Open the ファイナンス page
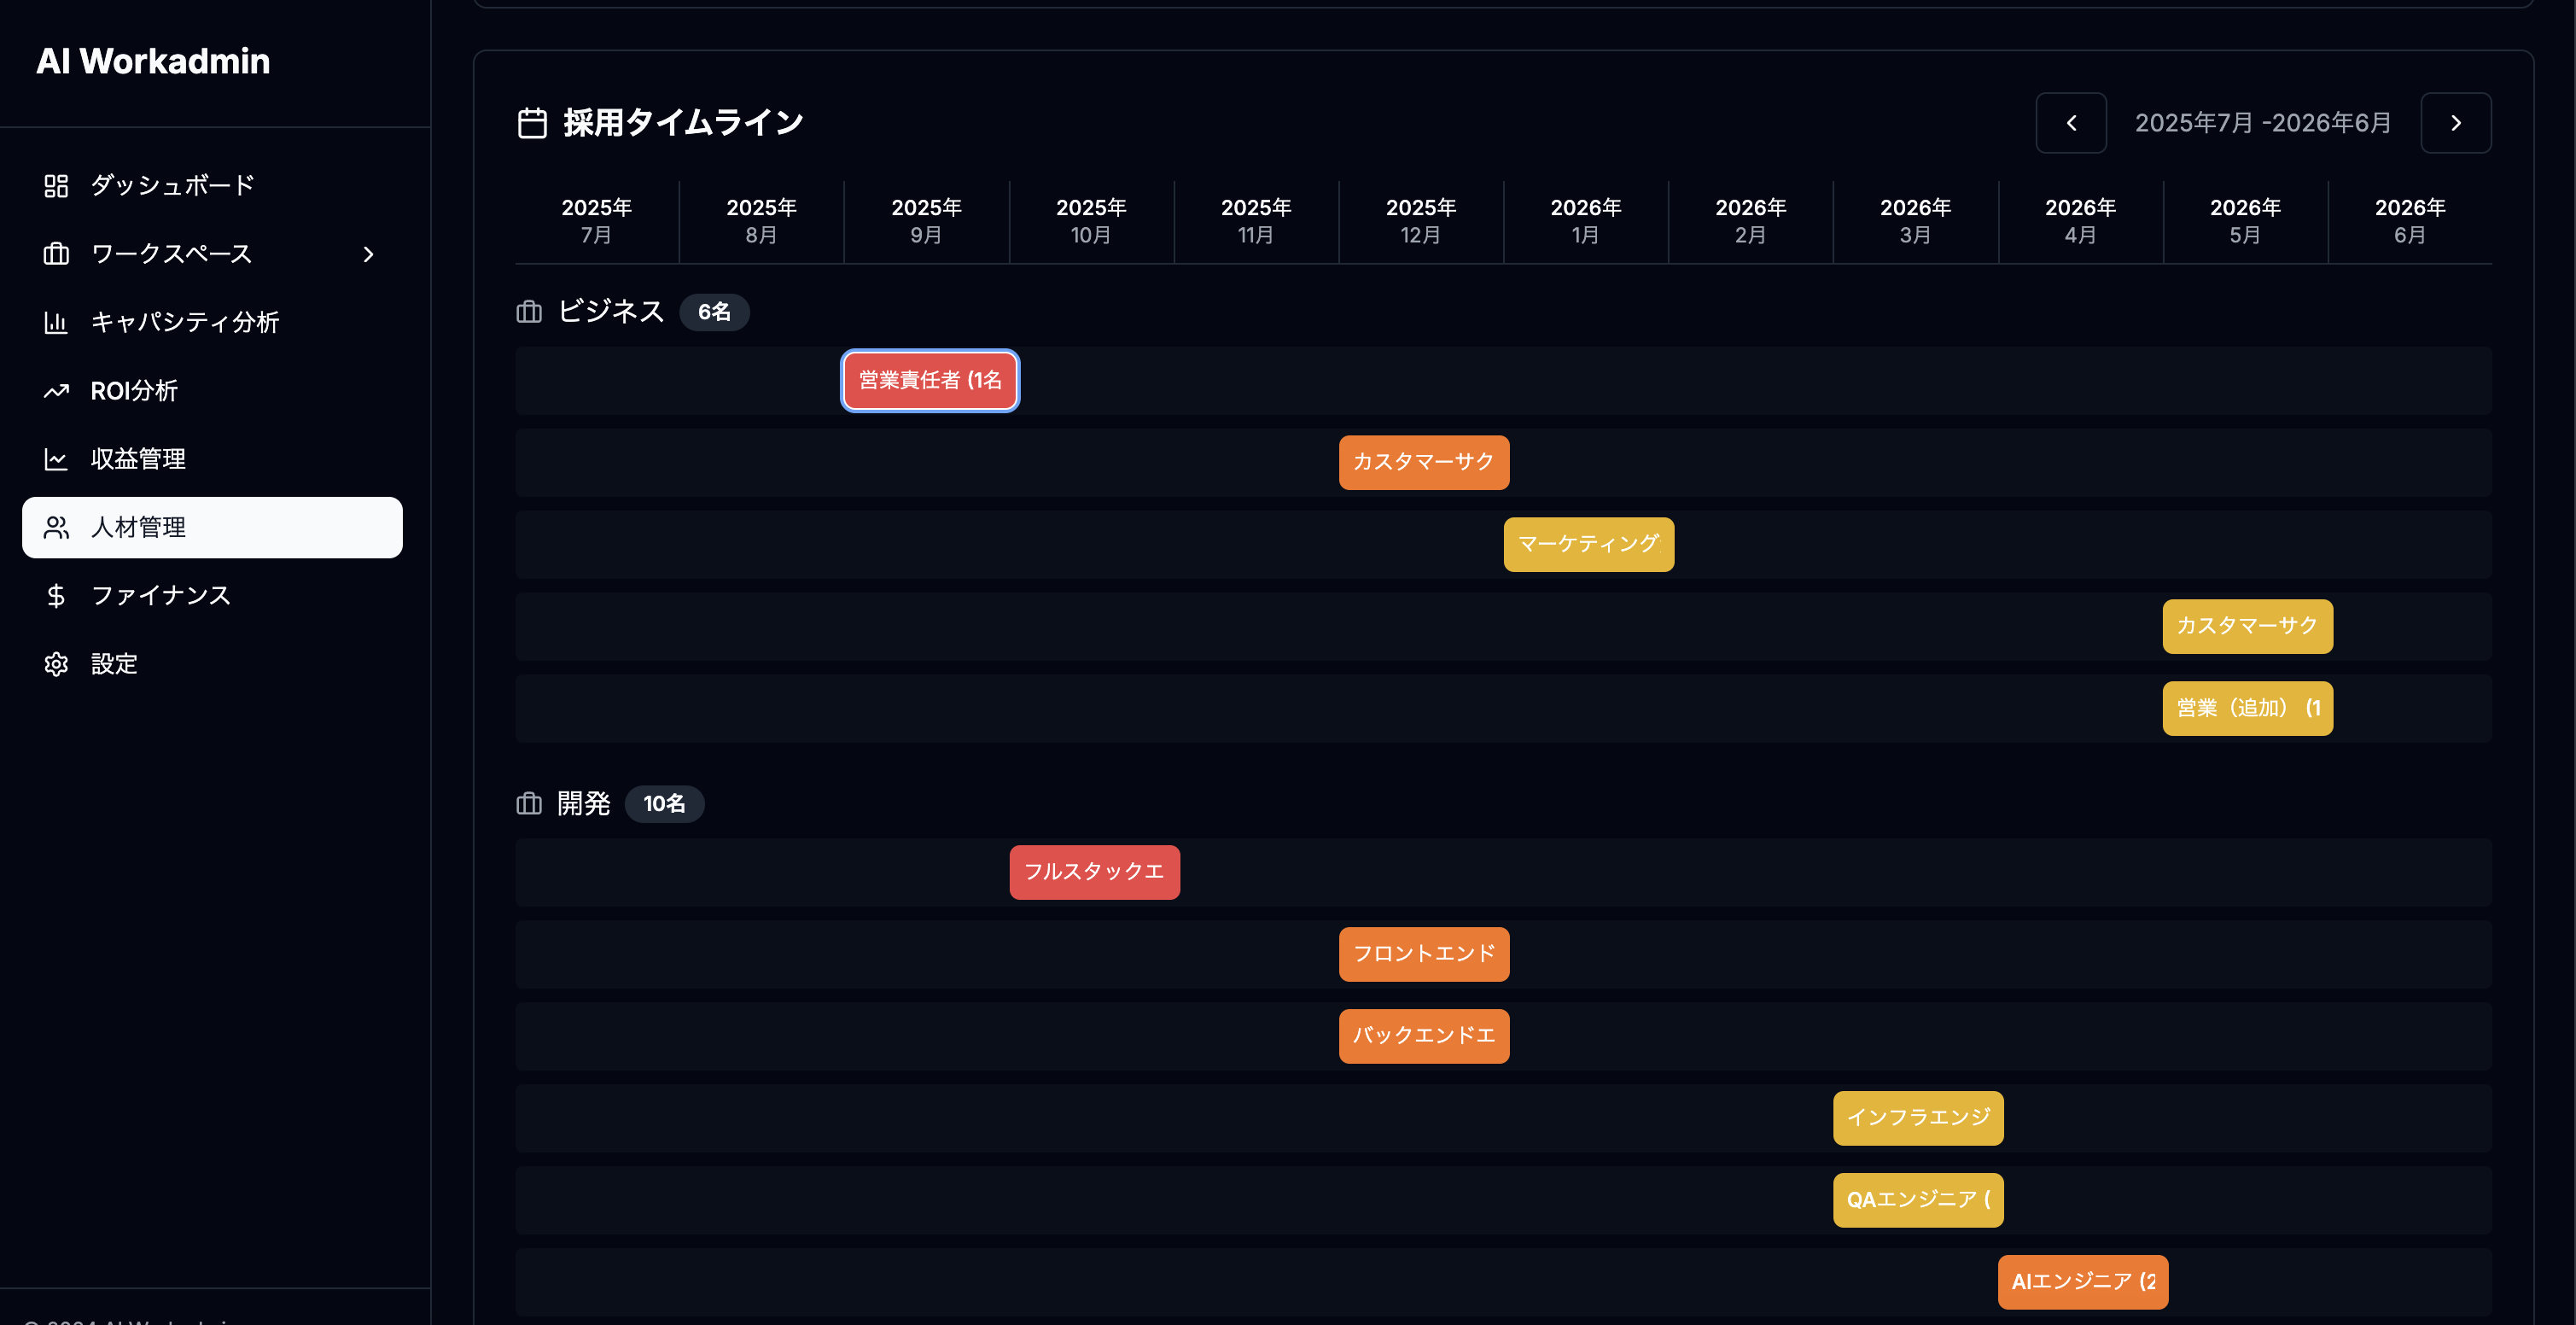This screenshot has width=2576, height=1325. (212, 596)
